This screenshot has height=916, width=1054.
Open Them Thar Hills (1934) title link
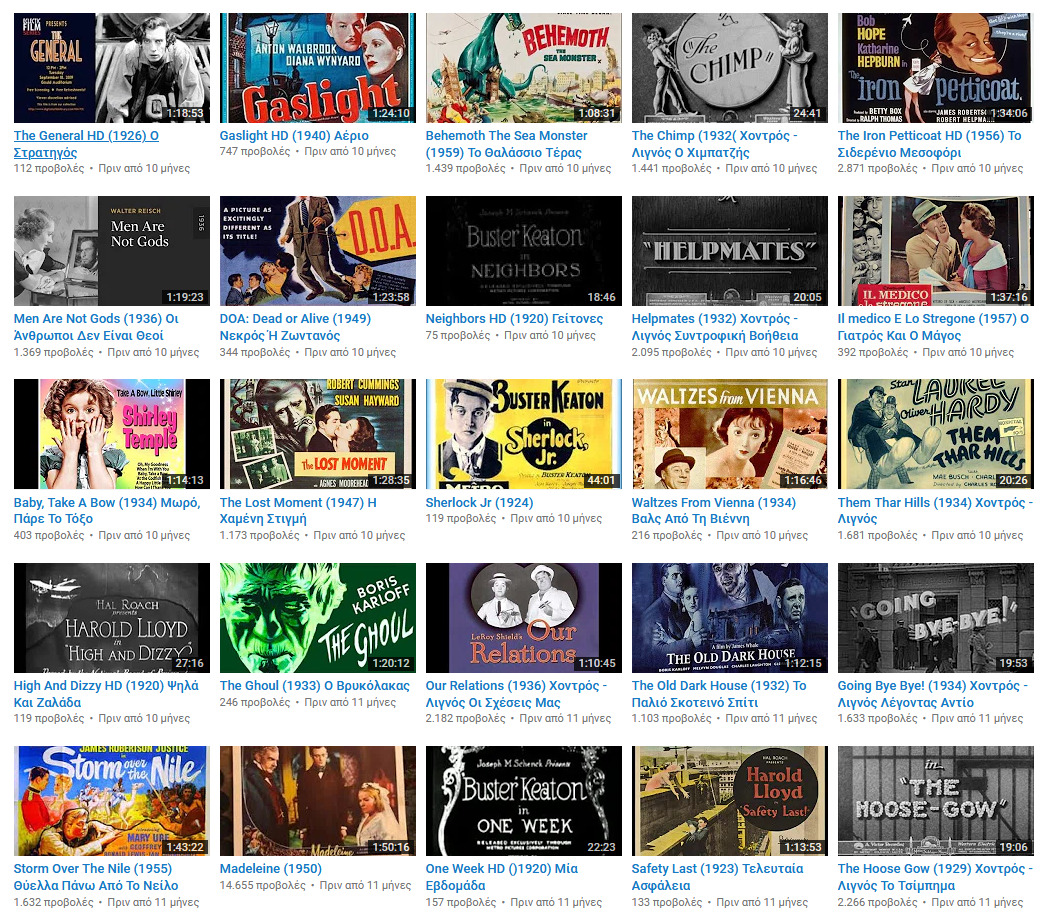coord(935,510)
